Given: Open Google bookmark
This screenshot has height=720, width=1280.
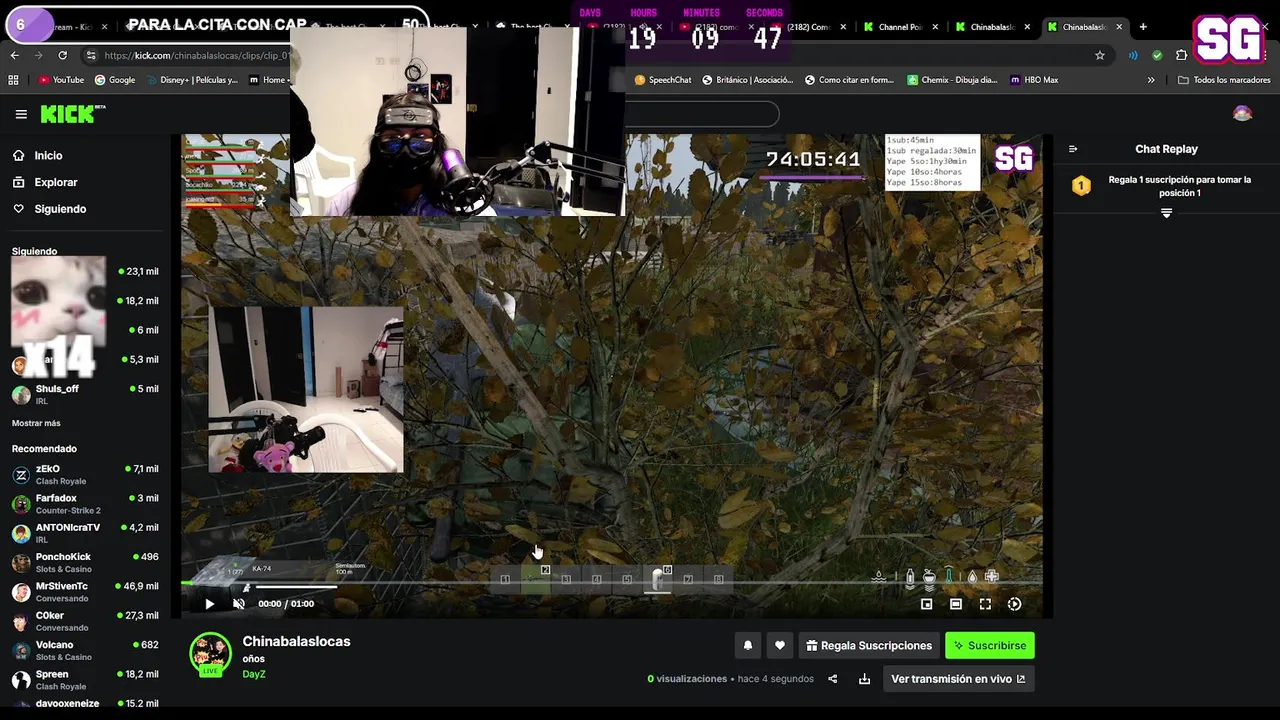Looking at the screenshot, I should click(x=115, y=80).
